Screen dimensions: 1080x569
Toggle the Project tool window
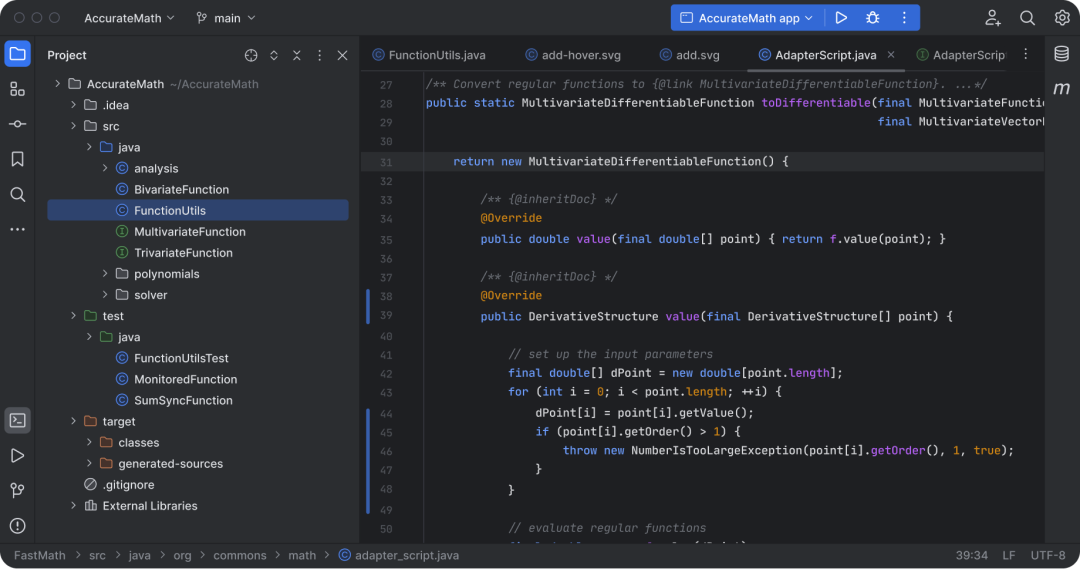coord(17,54)
